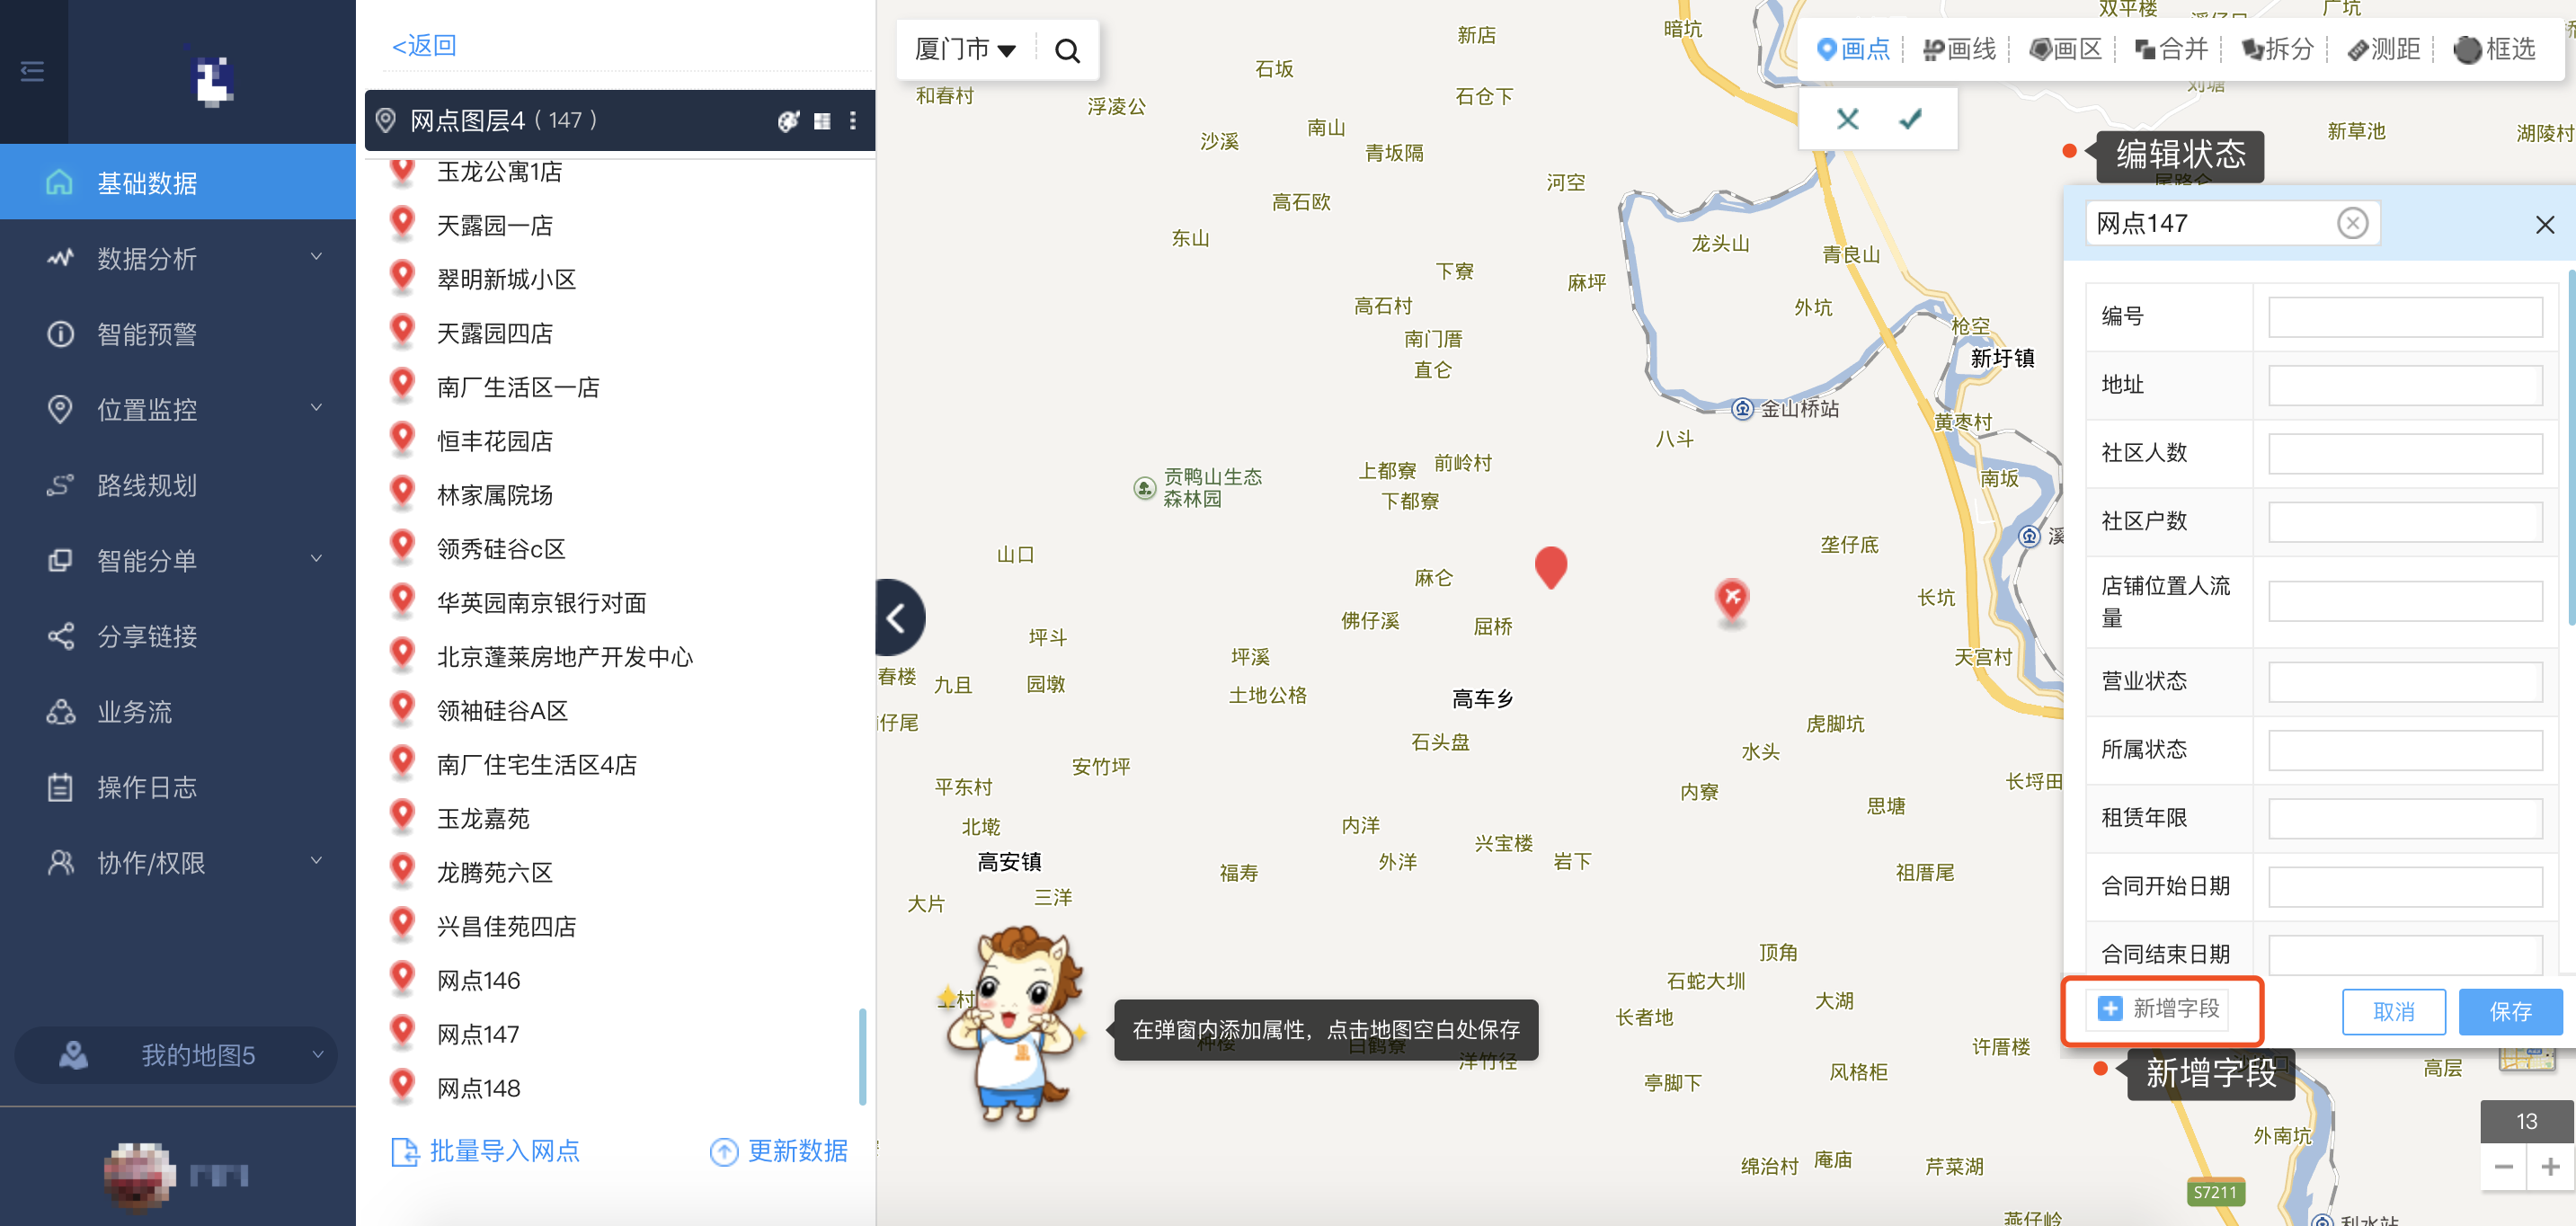Open the layer more options menu
The width and height of the screenshot is (2576, 1226).
[x=853, y=121]
